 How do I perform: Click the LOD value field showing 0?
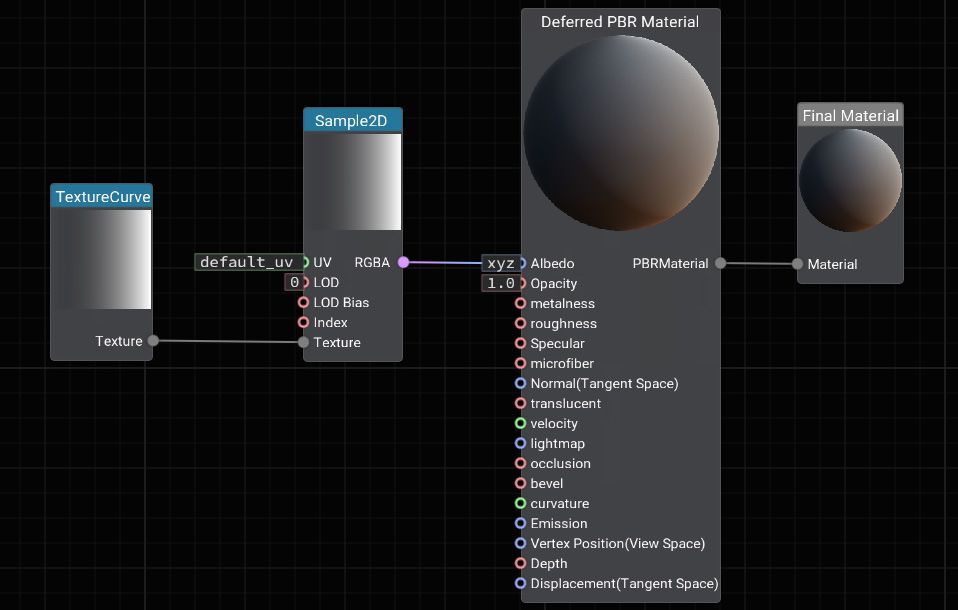point(294,282)
